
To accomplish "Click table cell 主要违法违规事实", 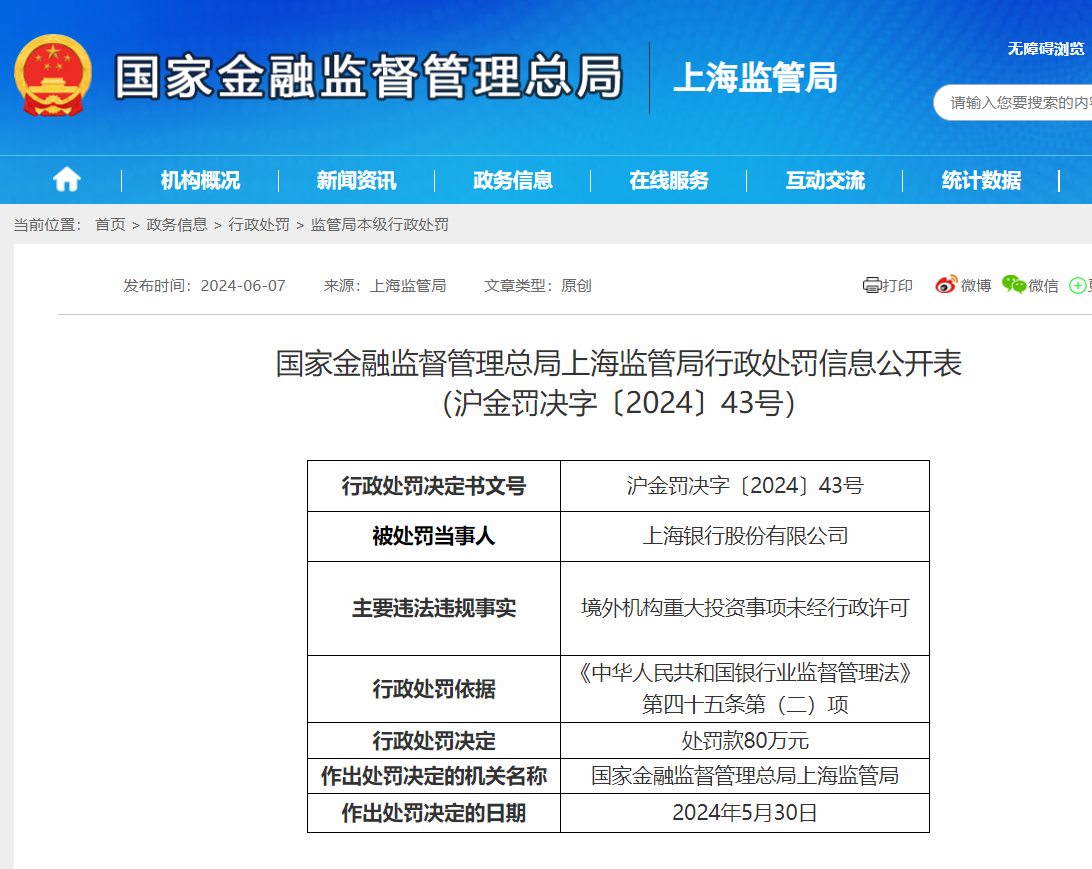I will (434, 608).
